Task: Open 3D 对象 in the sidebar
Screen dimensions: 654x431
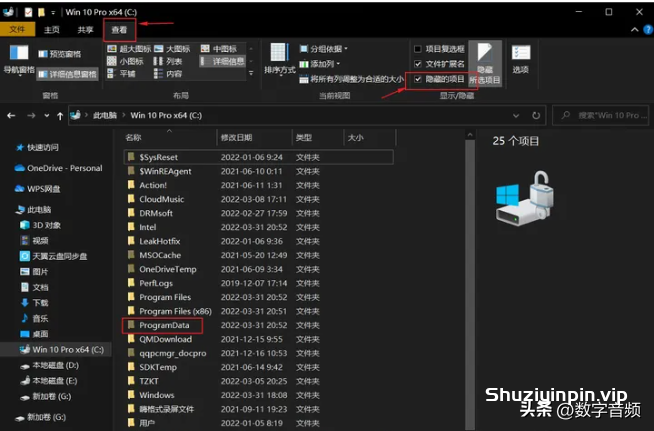Action: point(40,225)
